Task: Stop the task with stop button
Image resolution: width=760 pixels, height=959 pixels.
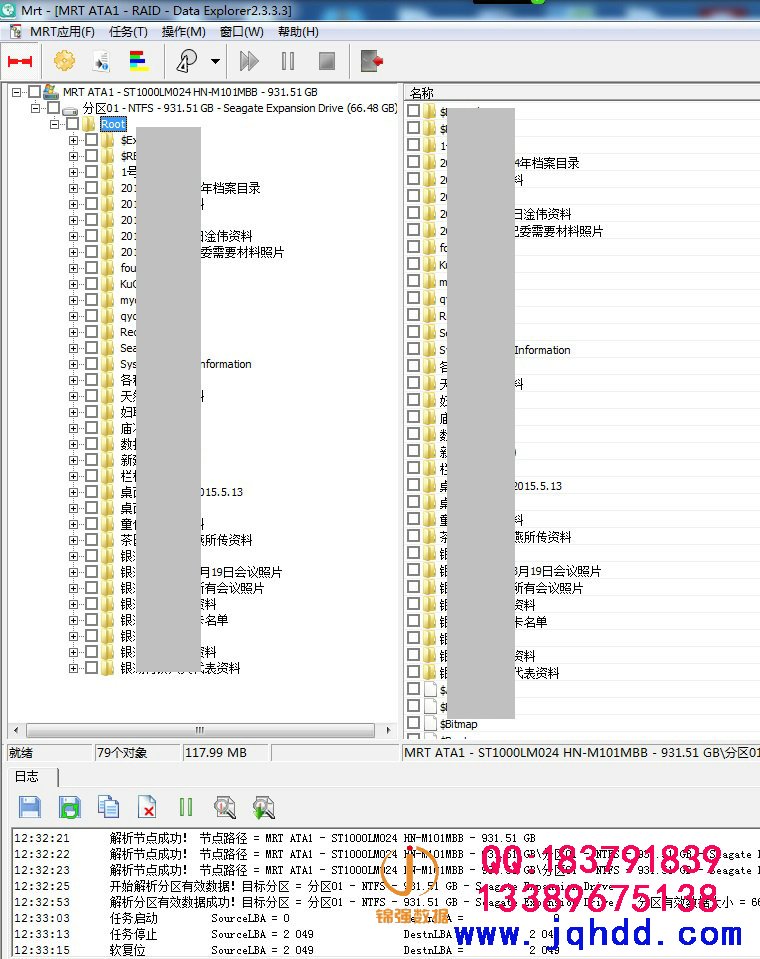Action: tap(327, 61)
